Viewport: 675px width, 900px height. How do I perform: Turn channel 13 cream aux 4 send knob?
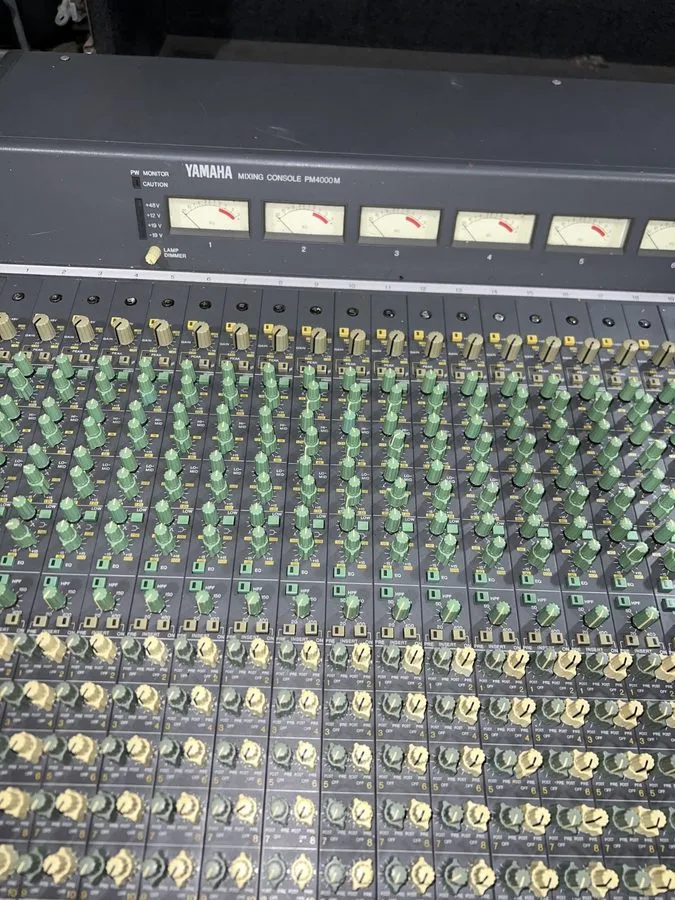coord(522,712)
